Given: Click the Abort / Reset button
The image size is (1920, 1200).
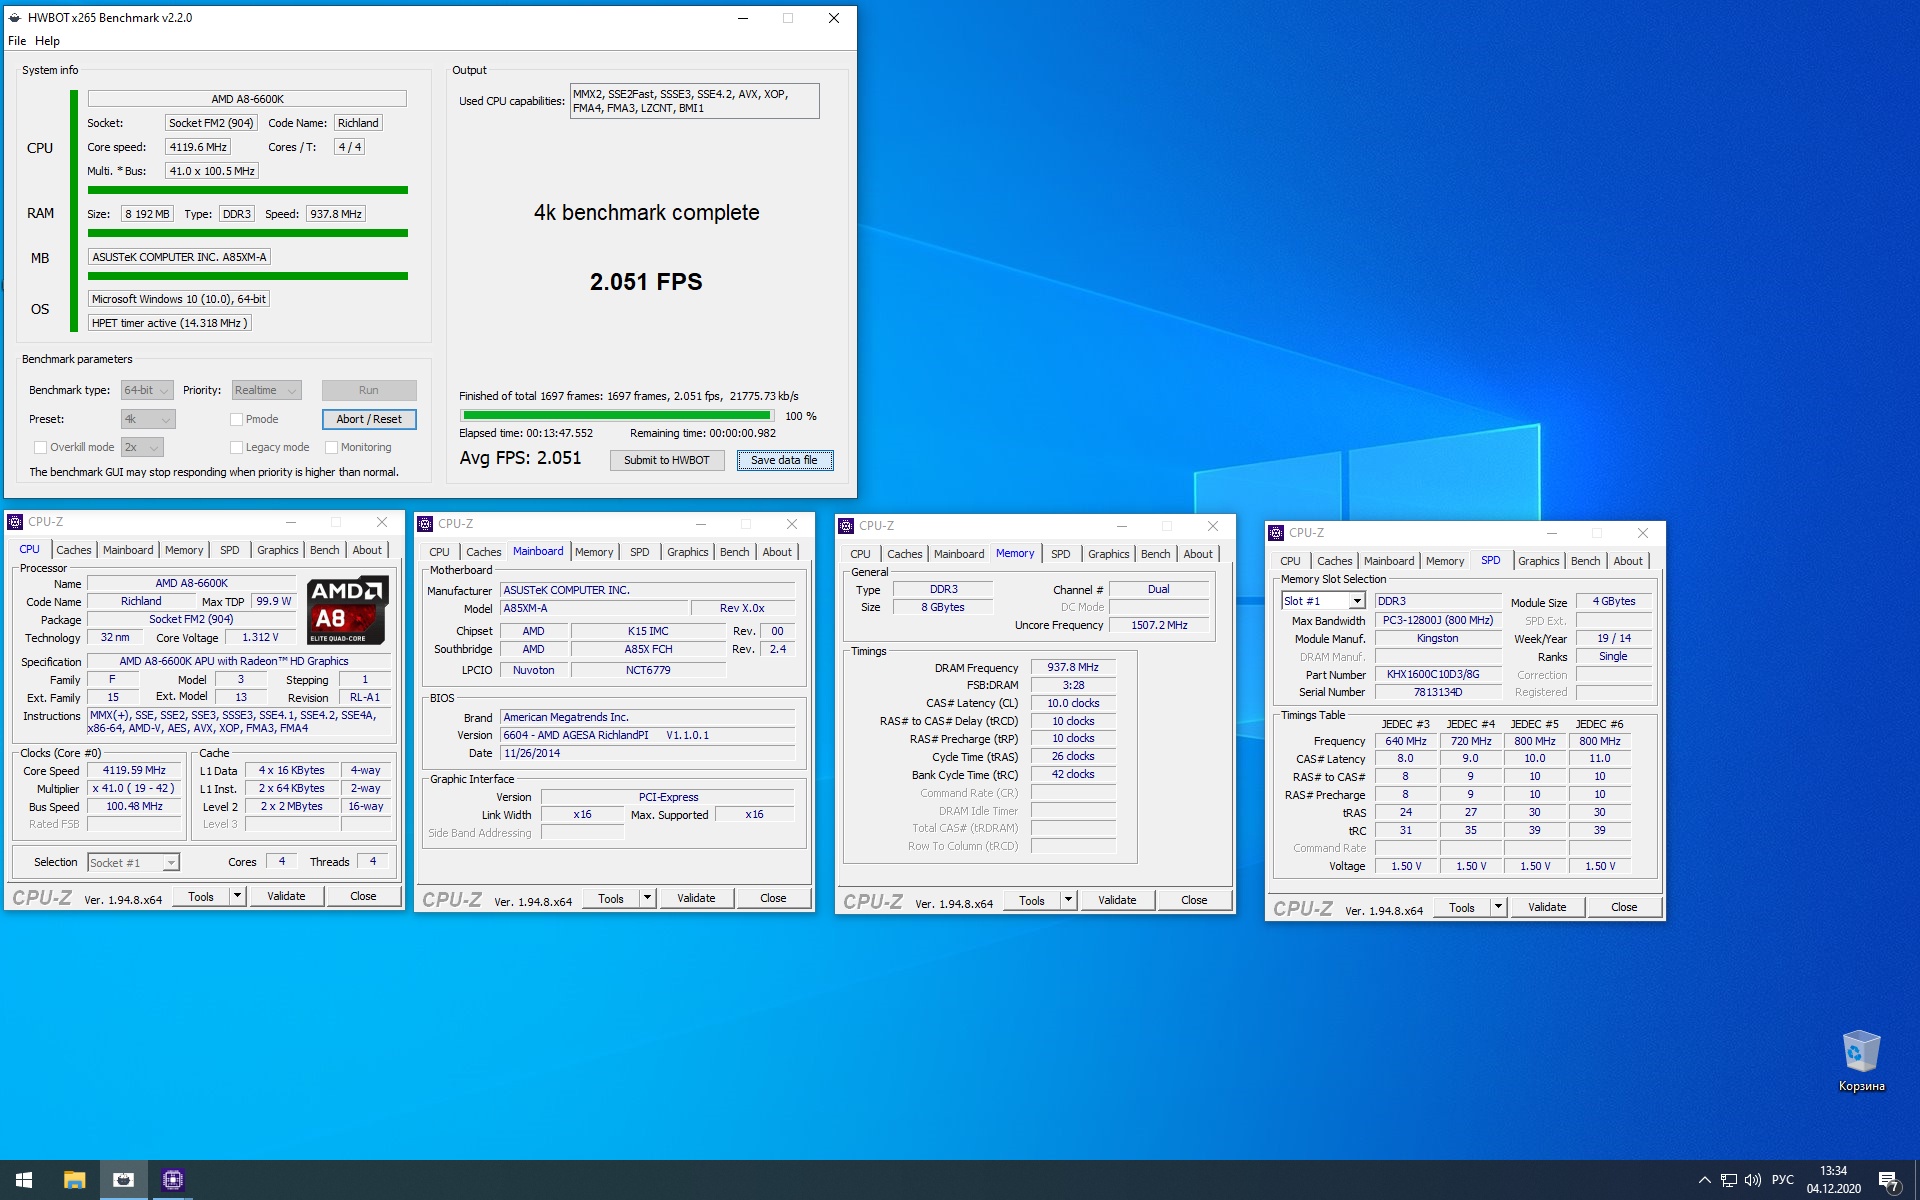Looking at the screenshot, I should [369, 419].
